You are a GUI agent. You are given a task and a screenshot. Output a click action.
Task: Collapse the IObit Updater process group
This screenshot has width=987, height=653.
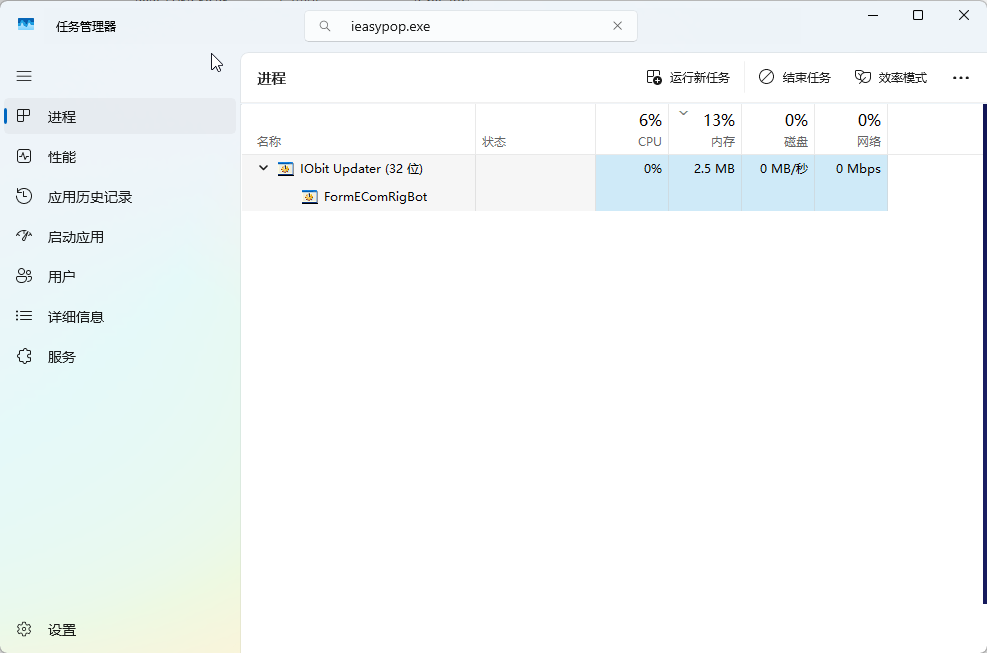pyautogui.click(x=264, y=168)
